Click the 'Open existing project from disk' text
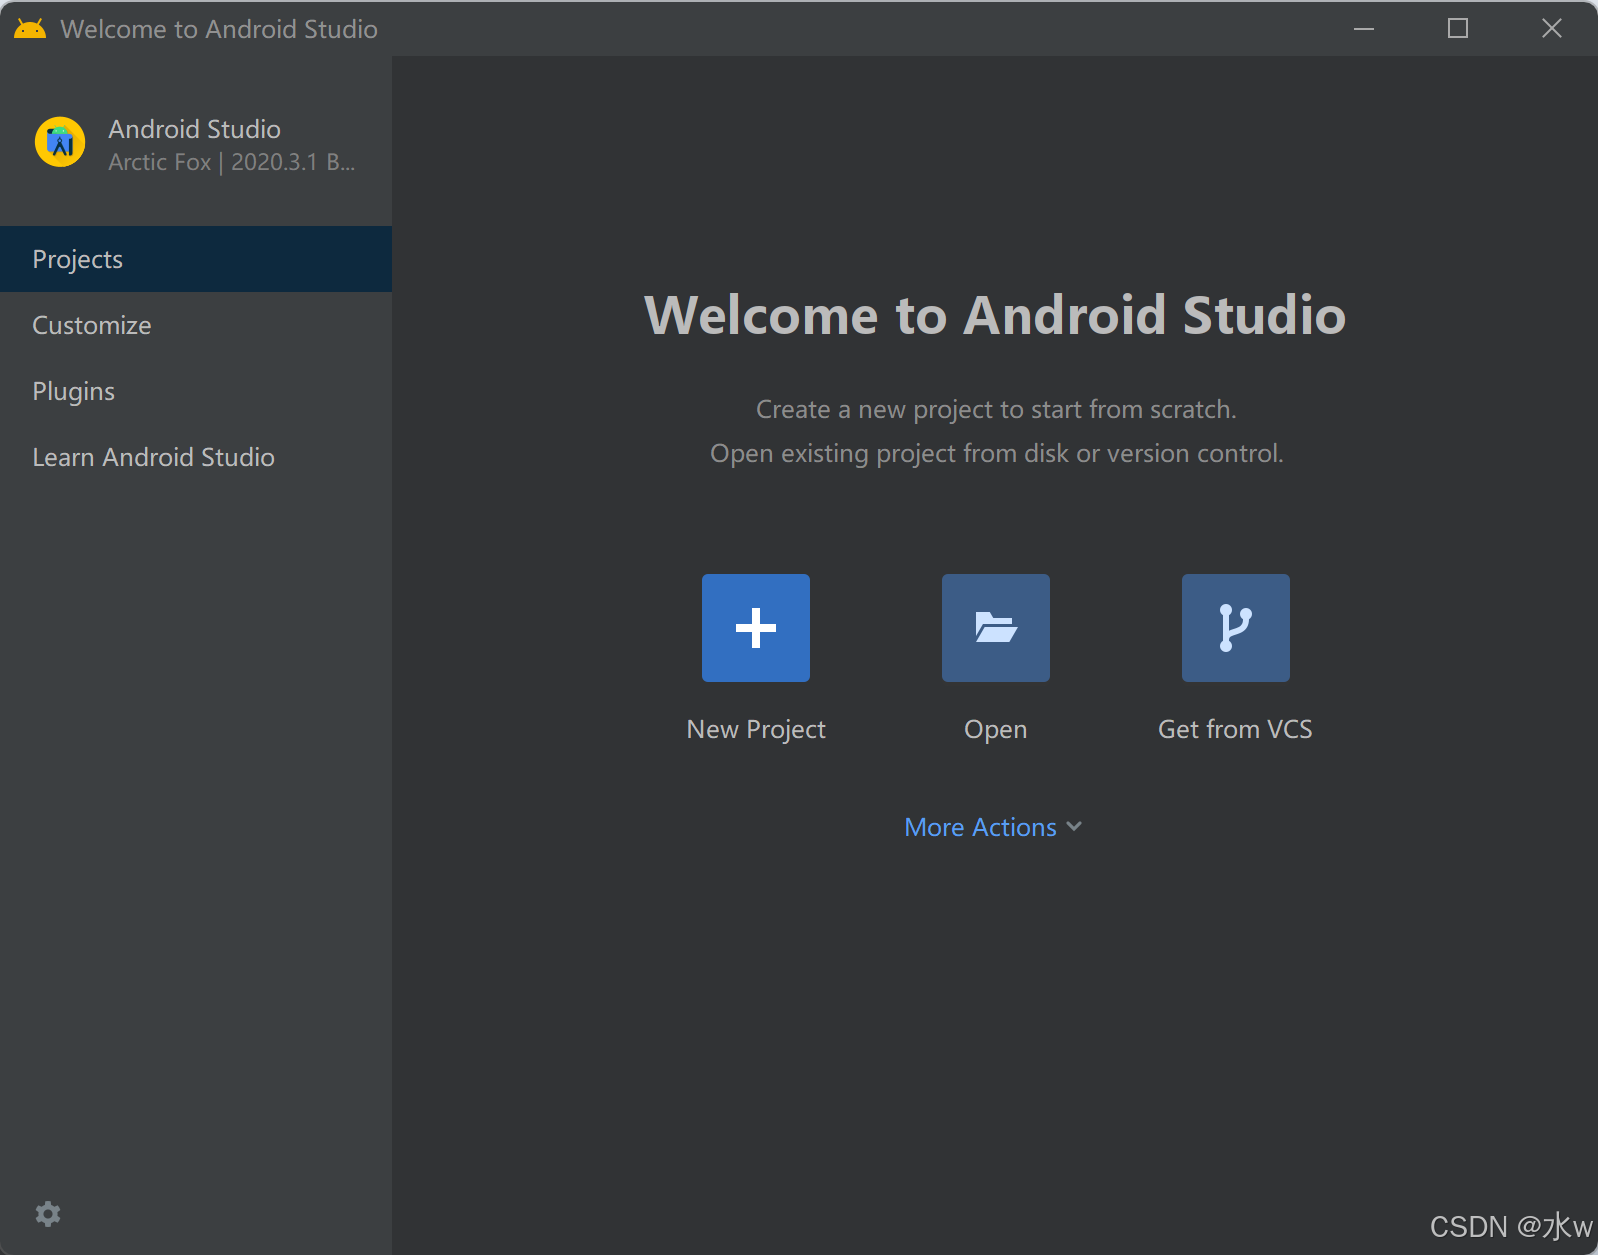 996,453
